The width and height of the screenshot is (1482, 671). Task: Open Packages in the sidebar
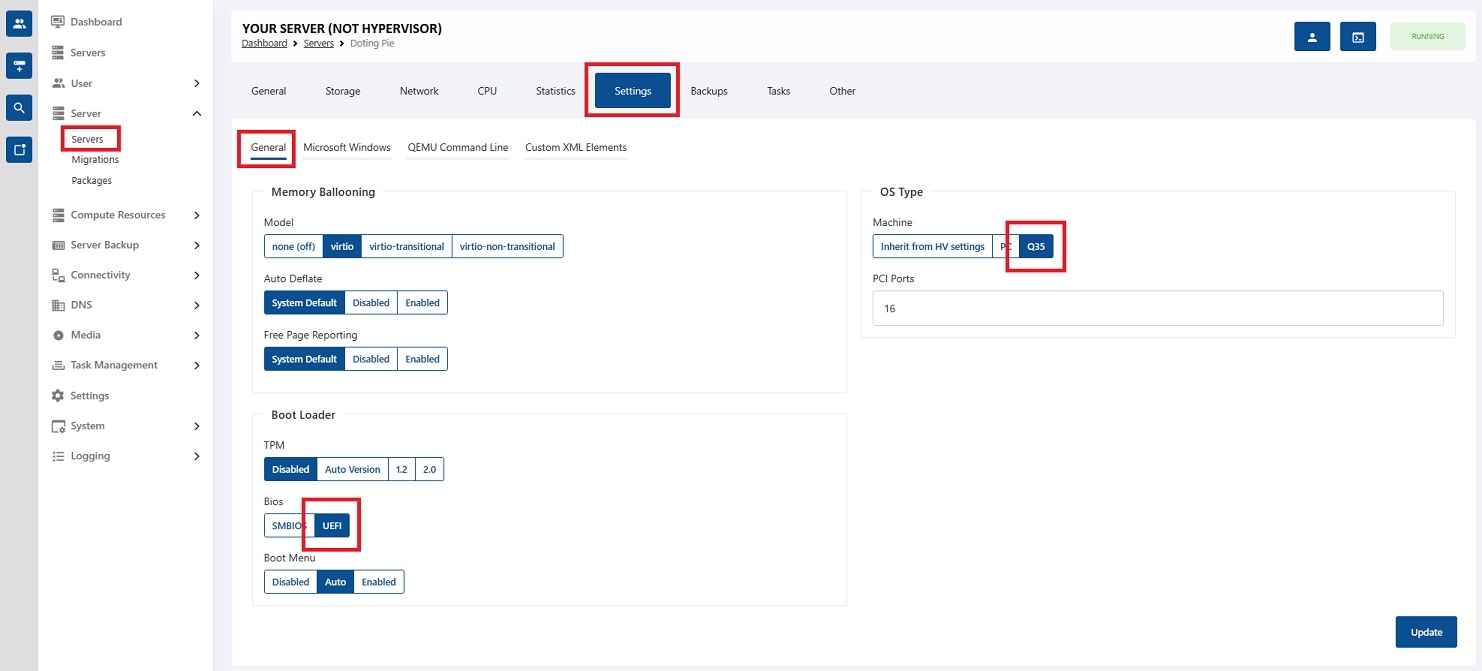pyautogui.click(x=92, y=181)
